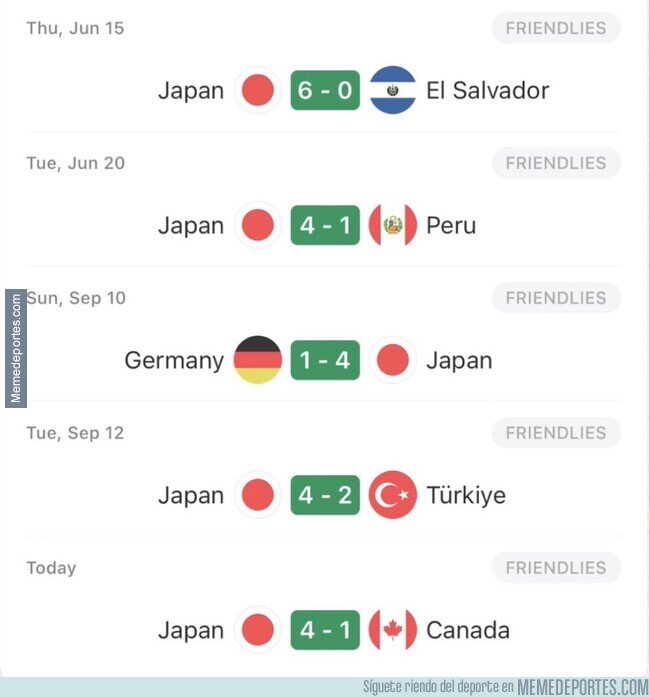Image resolution: width=650 pixels, height=697 pixels.
Task: Click the Canada flag icon
Action: 393,630
